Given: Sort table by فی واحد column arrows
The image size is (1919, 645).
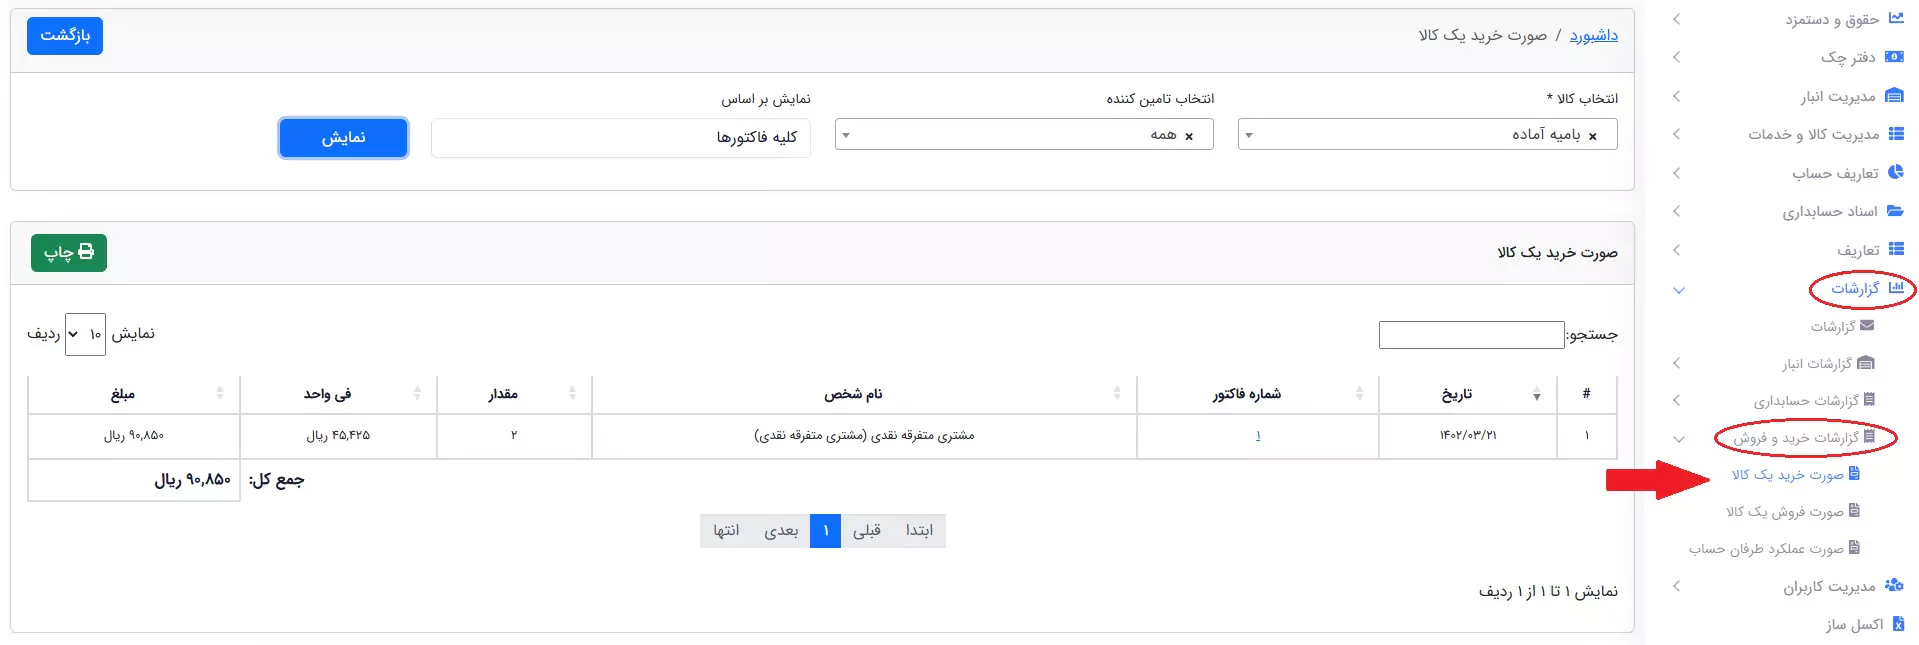Looking at the screenshot, I should point(417,394).
